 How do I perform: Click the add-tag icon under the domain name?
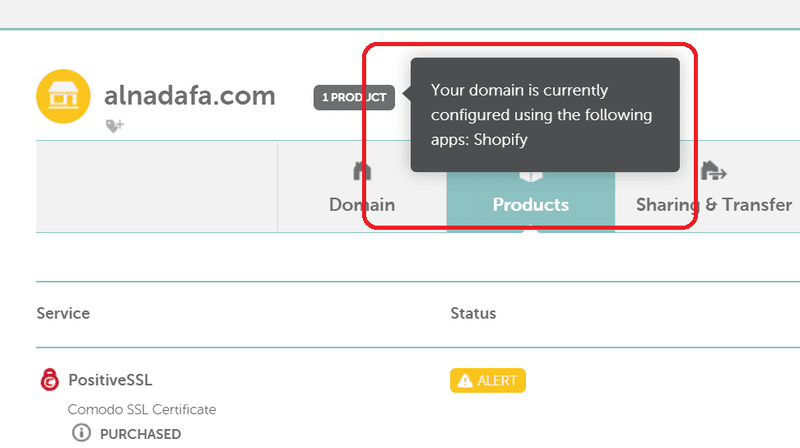(115, 126)
